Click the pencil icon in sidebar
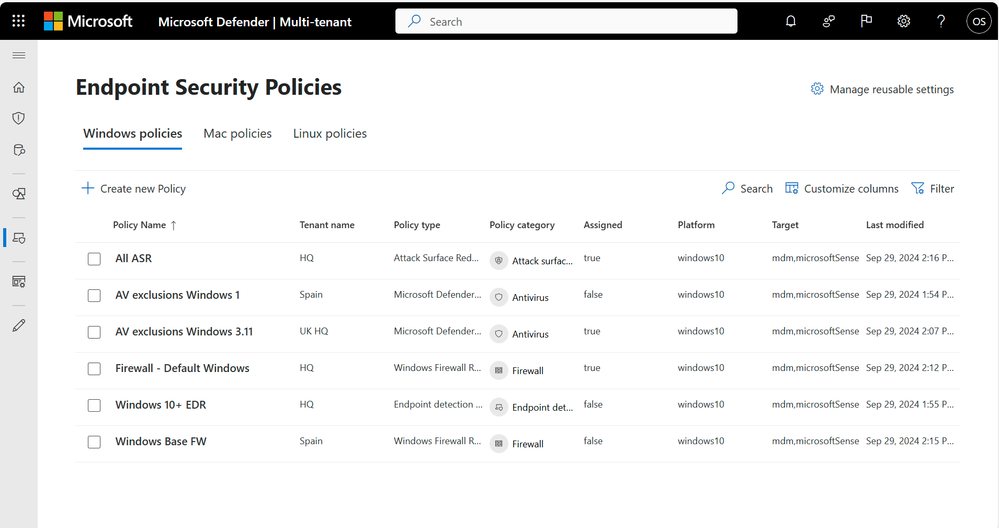The height and width of the screenshot is (528, 999). [18, 326]
